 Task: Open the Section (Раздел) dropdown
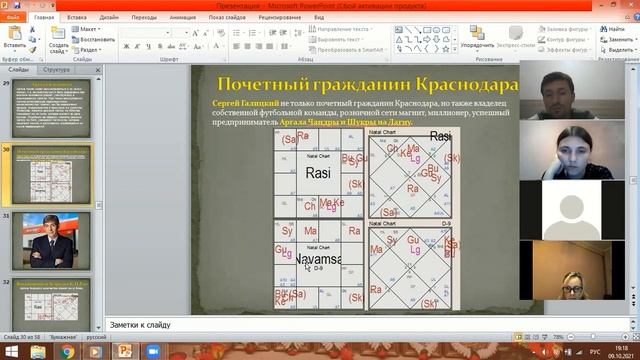pos(87,50)
